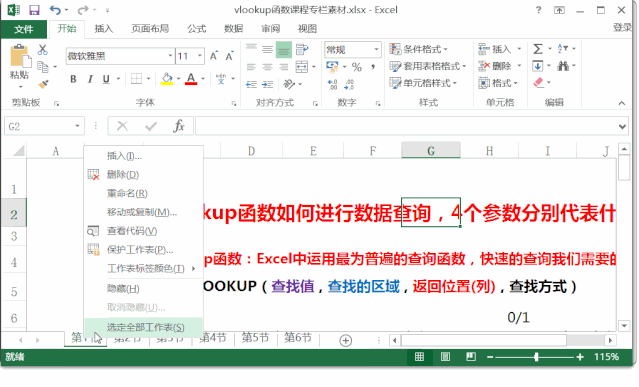Click Insert cells button in ribbon
Viewport: 639px width, 387px height.
click(x=494, y=49)
